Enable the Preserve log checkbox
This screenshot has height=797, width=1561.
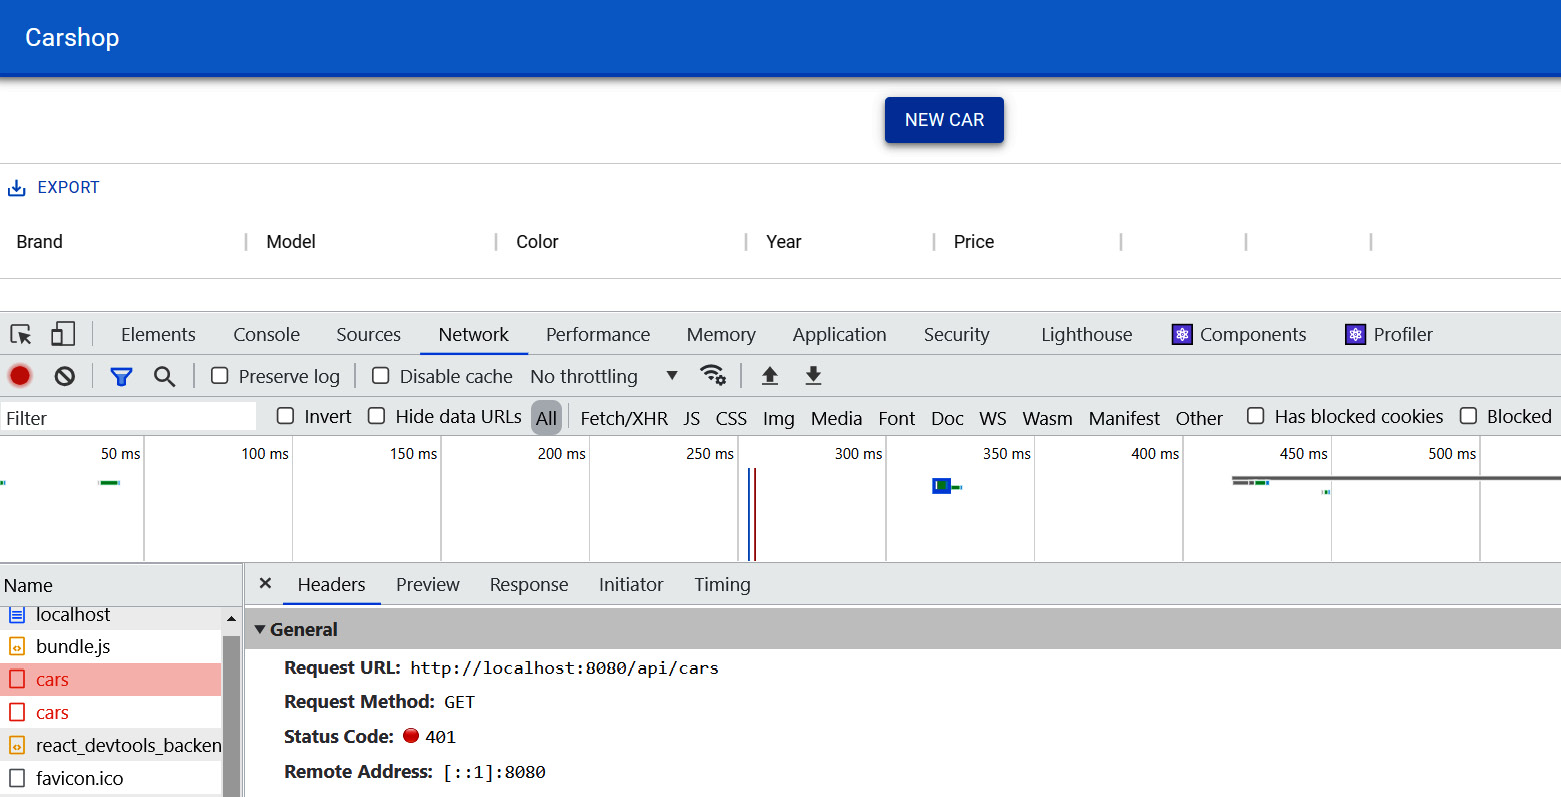(220, 376)
